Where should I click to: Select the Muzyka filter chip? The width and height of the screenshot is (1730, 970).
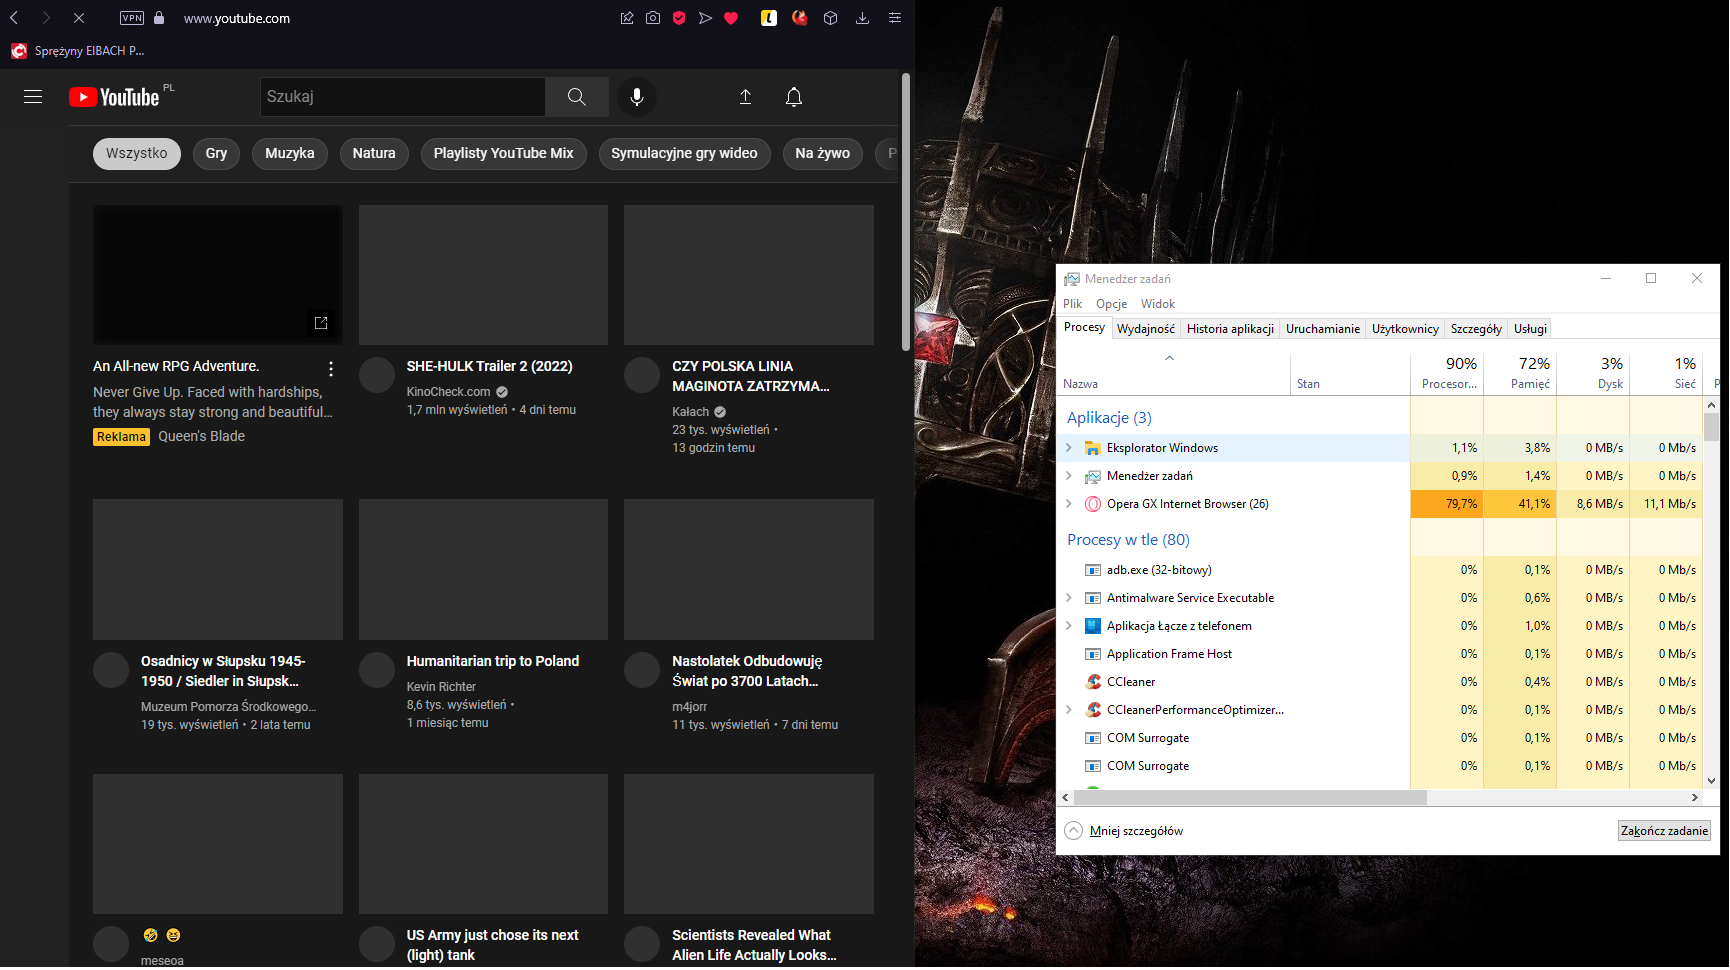290,154
